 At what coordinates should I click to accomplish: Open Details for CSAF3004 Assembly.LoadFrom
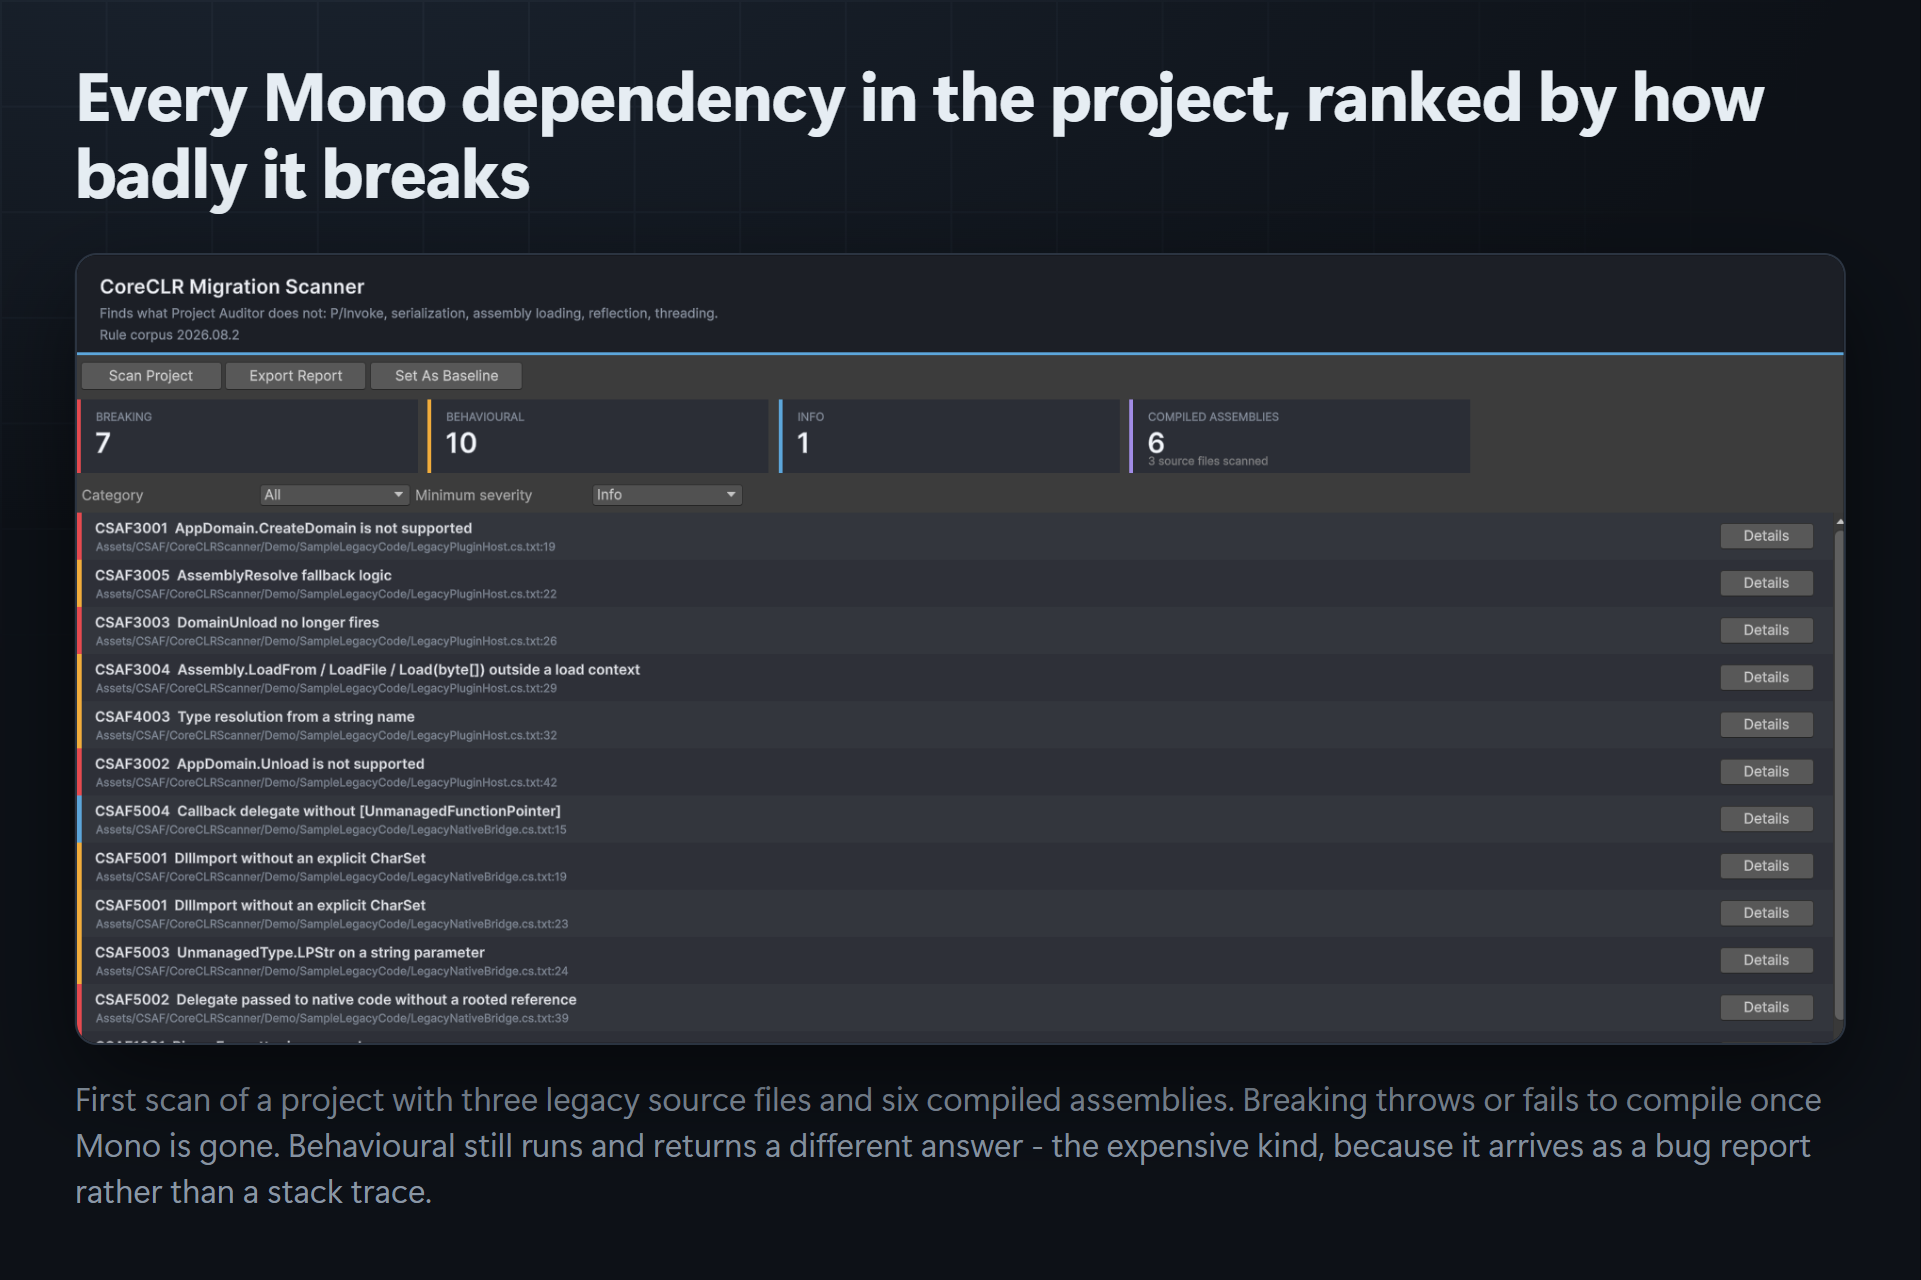click(1766, 677)
